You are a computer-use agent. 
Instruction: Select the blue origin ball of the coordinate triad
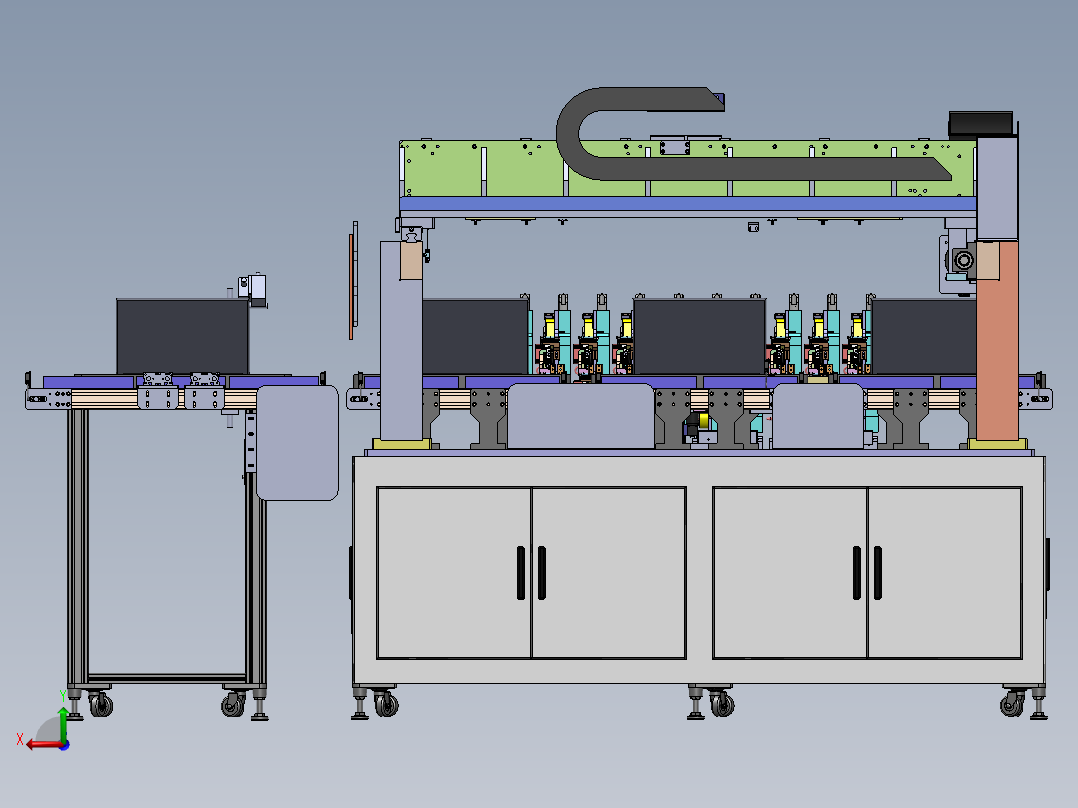click(64, 745)
